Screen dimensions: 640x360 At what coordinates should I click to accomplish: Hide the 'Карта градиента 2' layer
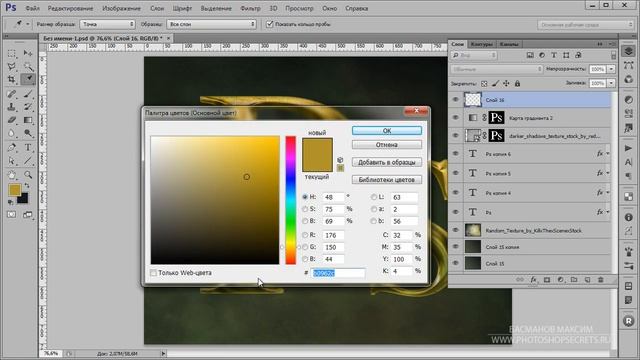456,118
